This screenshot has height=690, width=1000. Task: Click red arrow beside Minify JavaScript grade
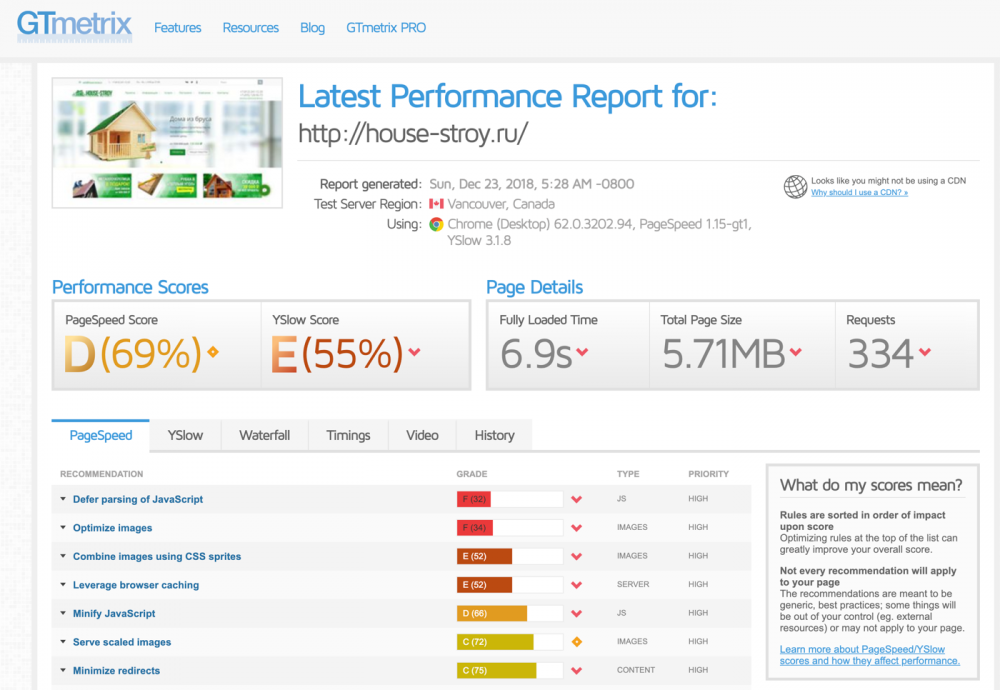pos(577,613)
